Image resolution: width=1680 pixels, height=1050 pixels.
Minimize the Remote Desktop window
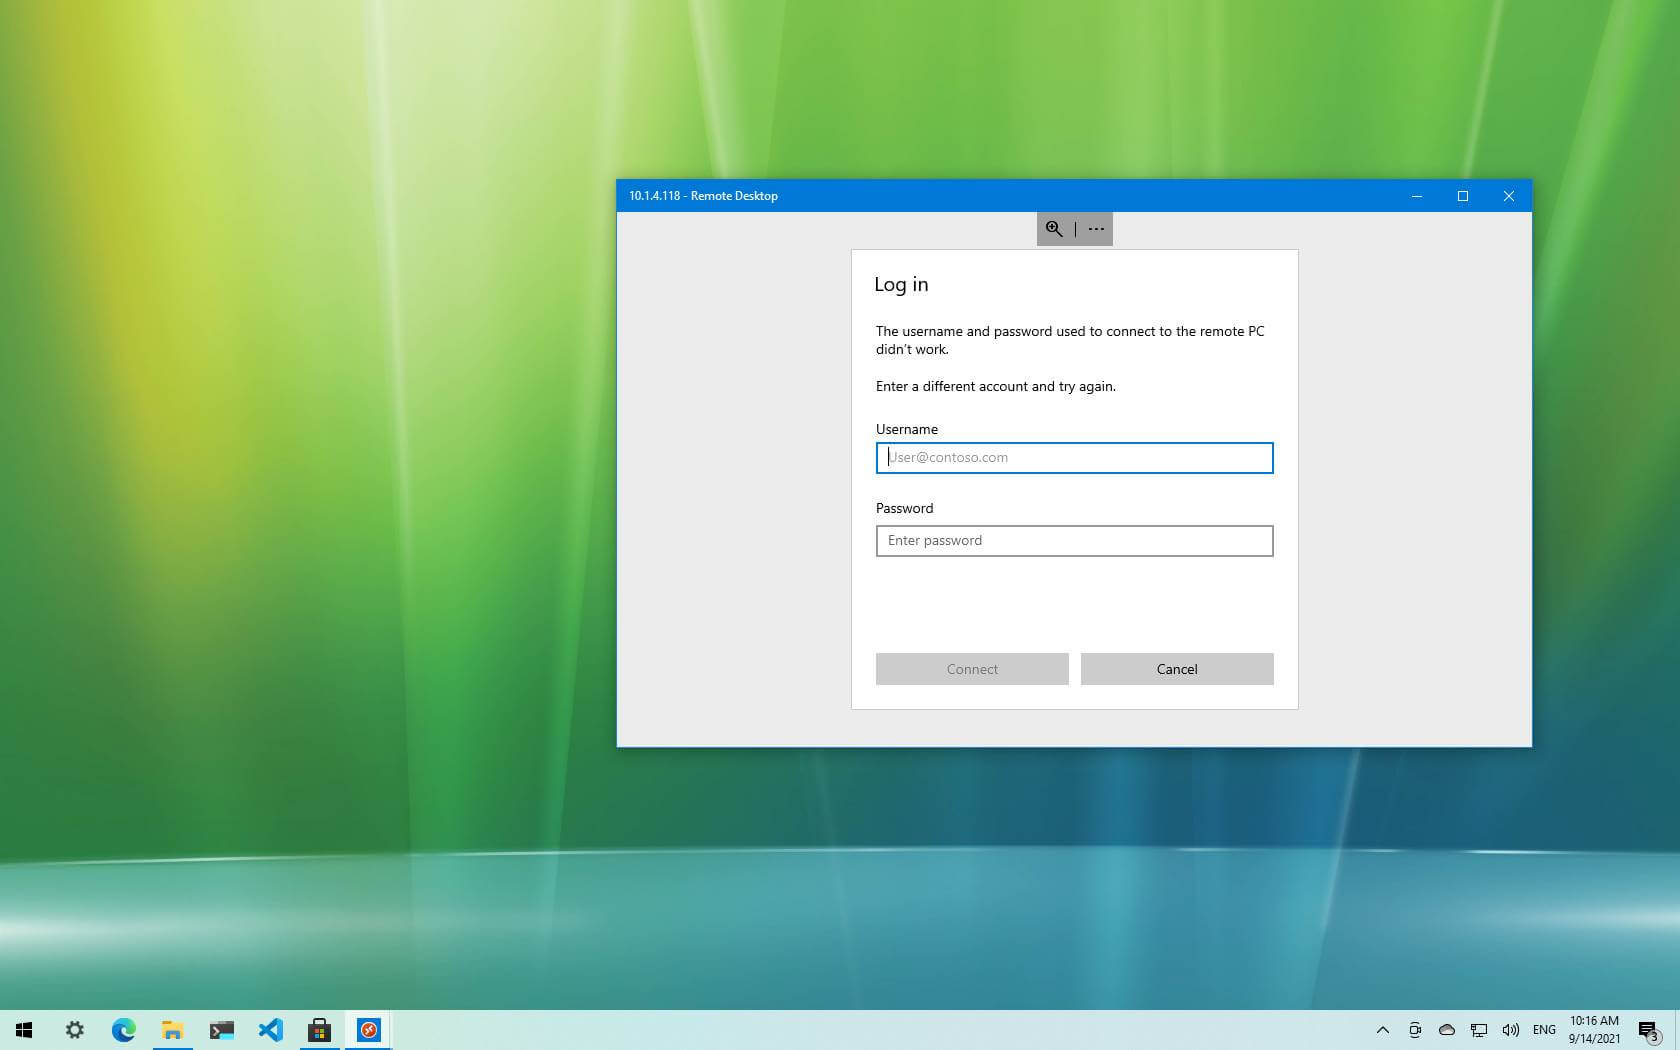point(1417,196)
